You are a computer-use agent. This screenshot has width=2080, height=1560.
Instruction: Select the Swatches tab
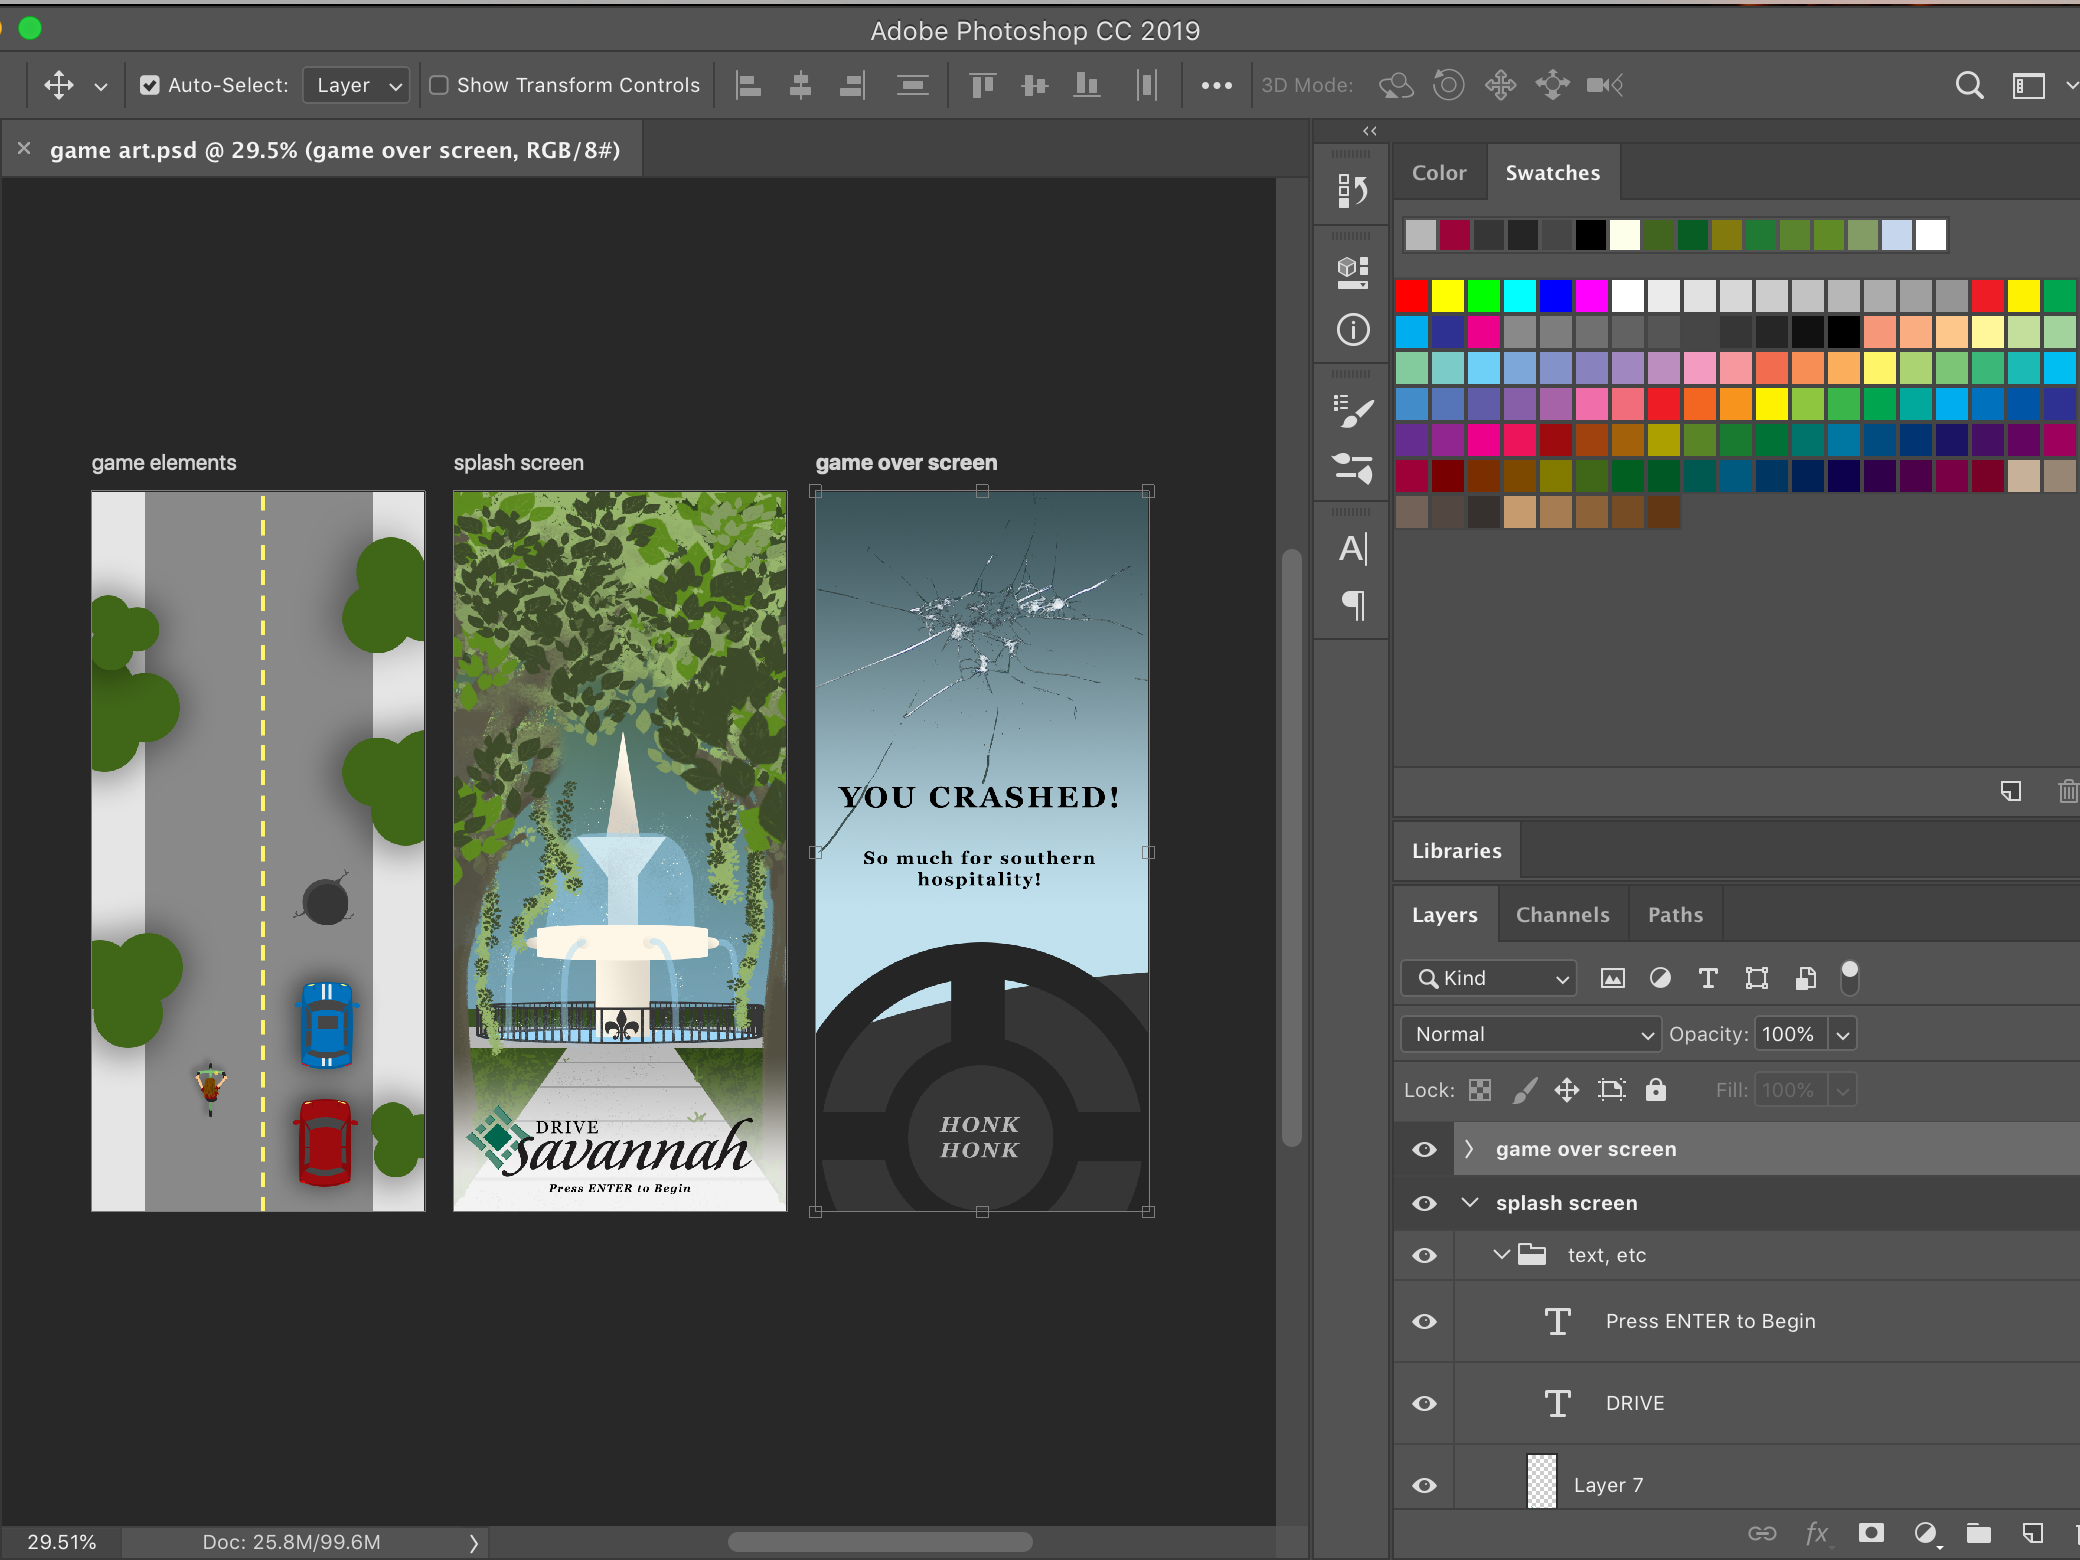1553,173
